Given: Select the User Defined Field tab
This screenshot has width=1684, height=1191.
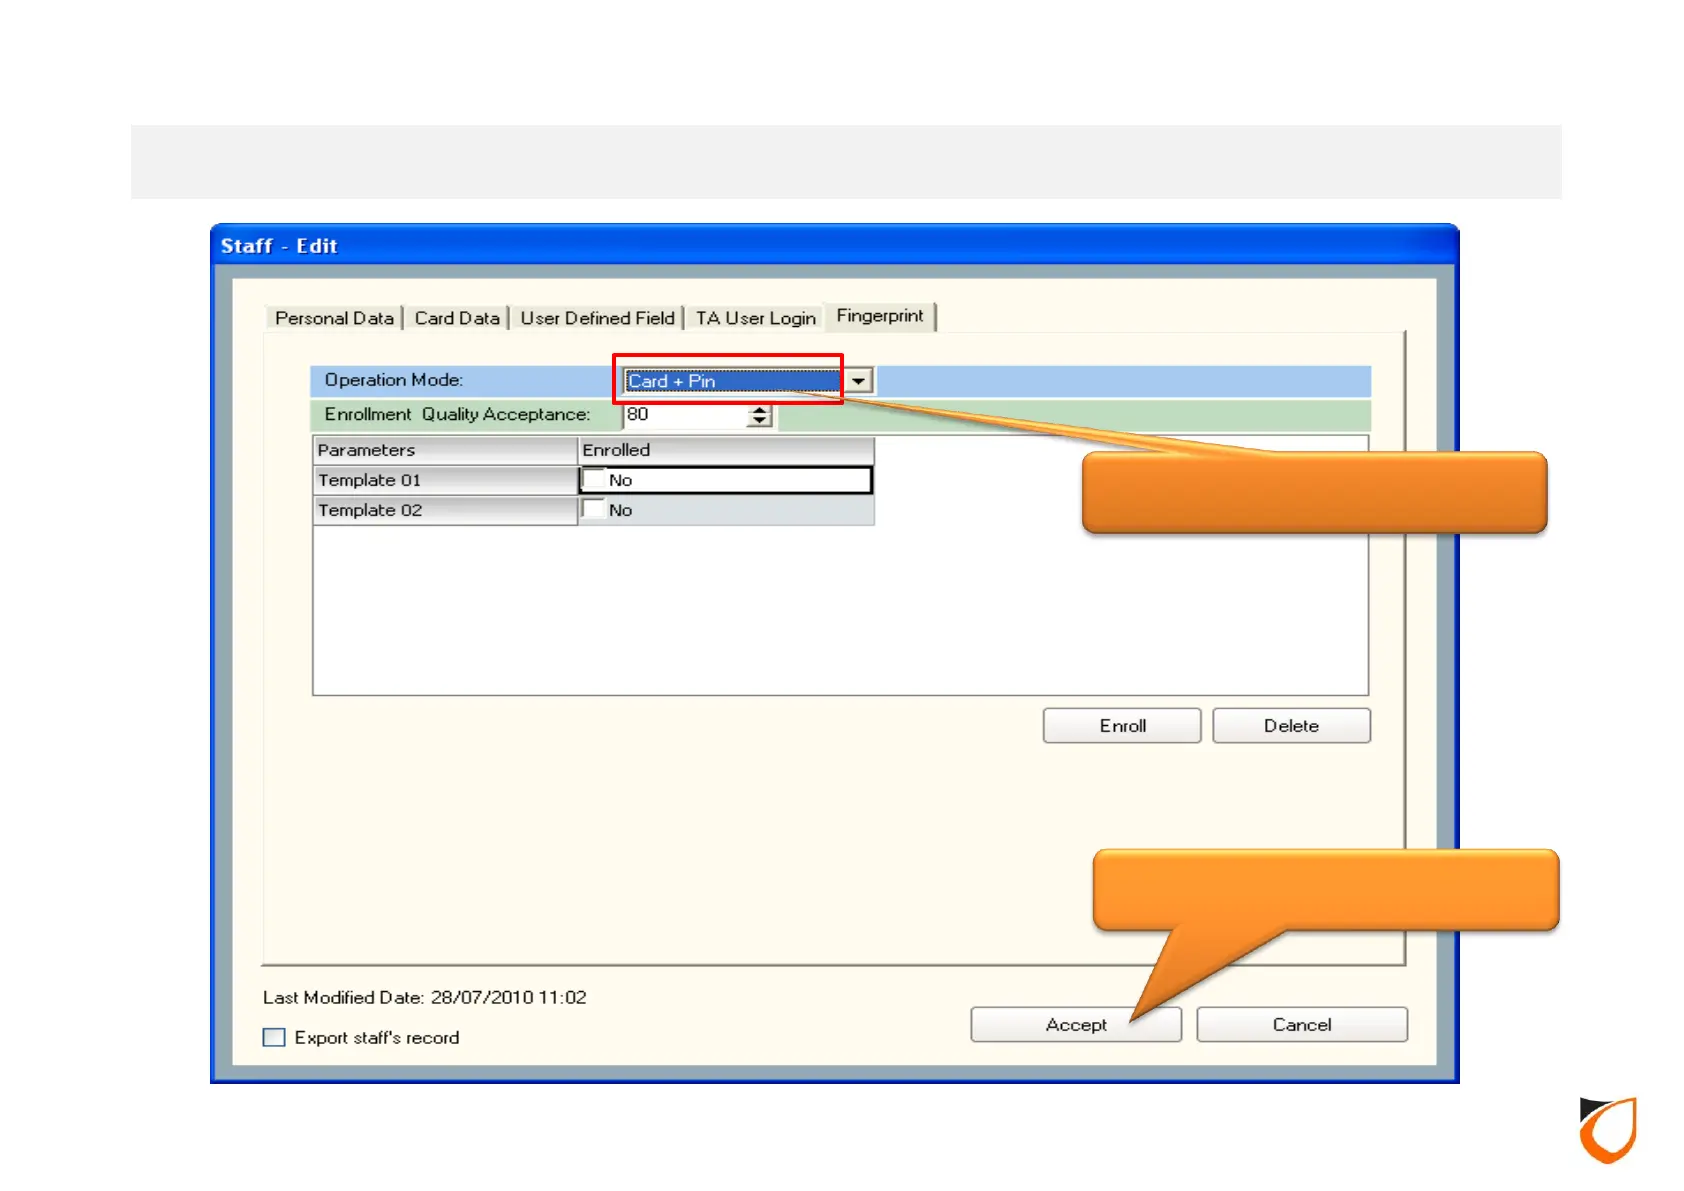Looking at the screenshot, I should pos(597,318).
